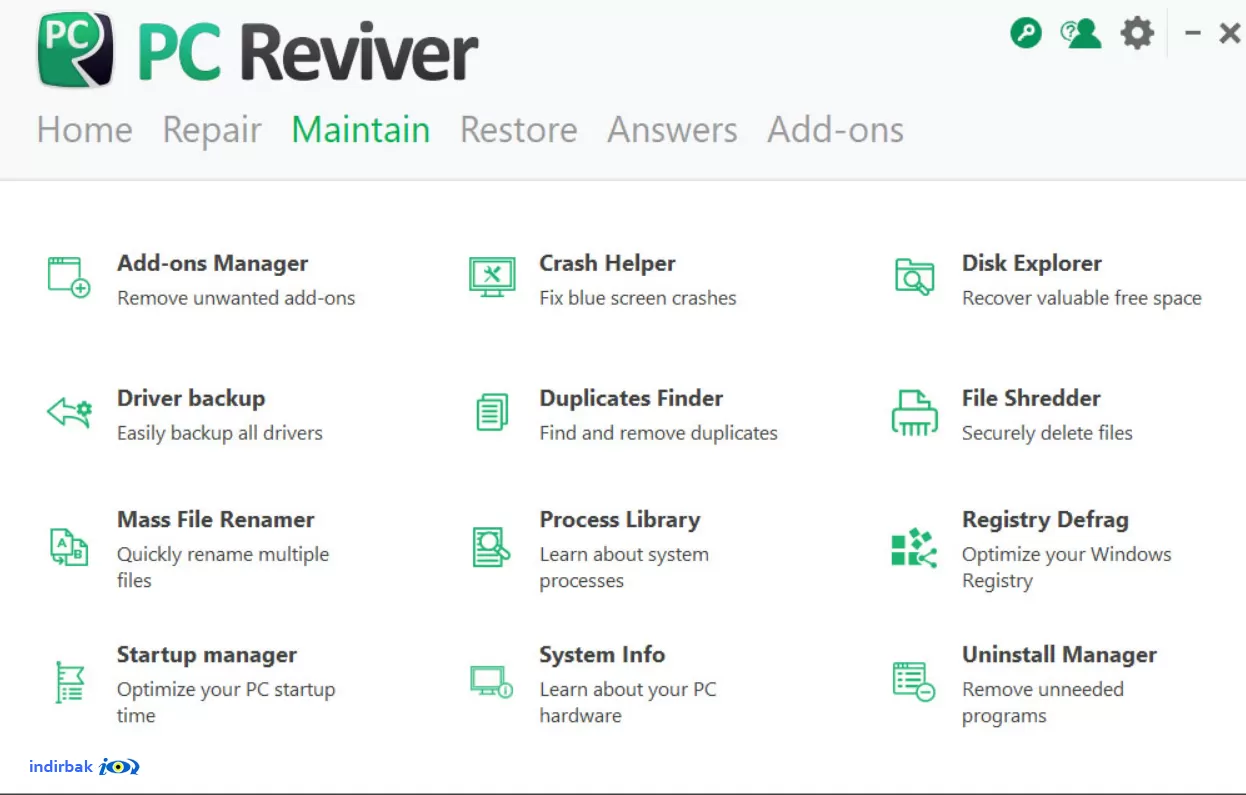
Task: Click 'Learn about system processes' description
Action: coord(624,567)
